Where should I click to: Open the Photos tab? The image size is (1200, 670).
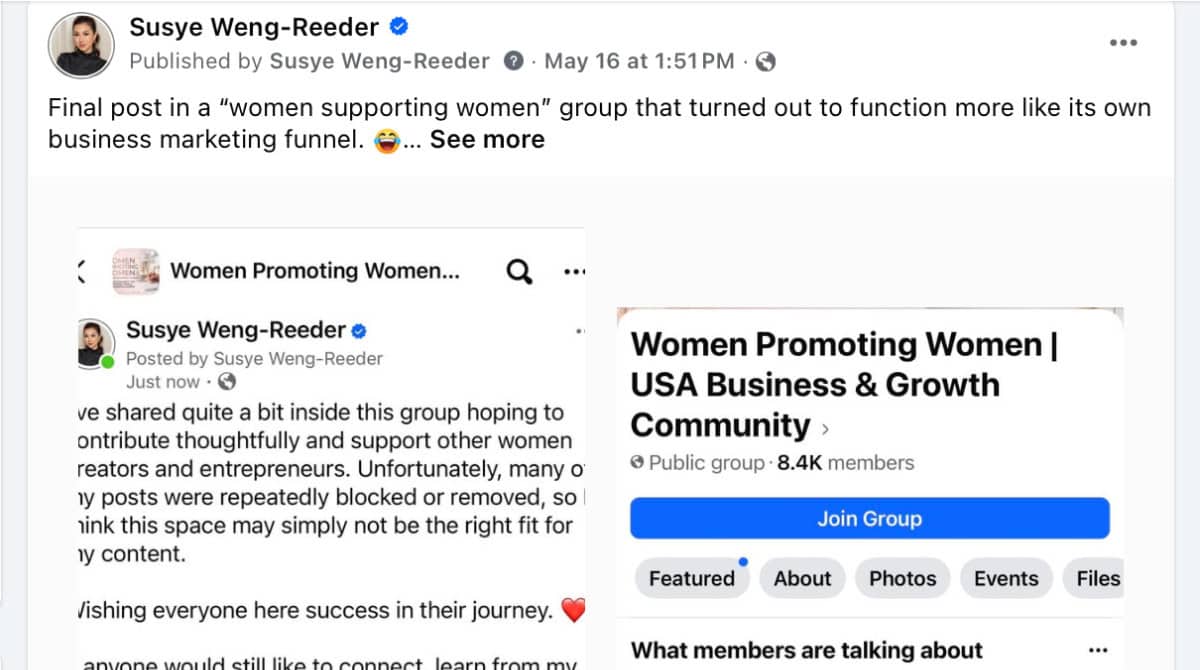902,578
